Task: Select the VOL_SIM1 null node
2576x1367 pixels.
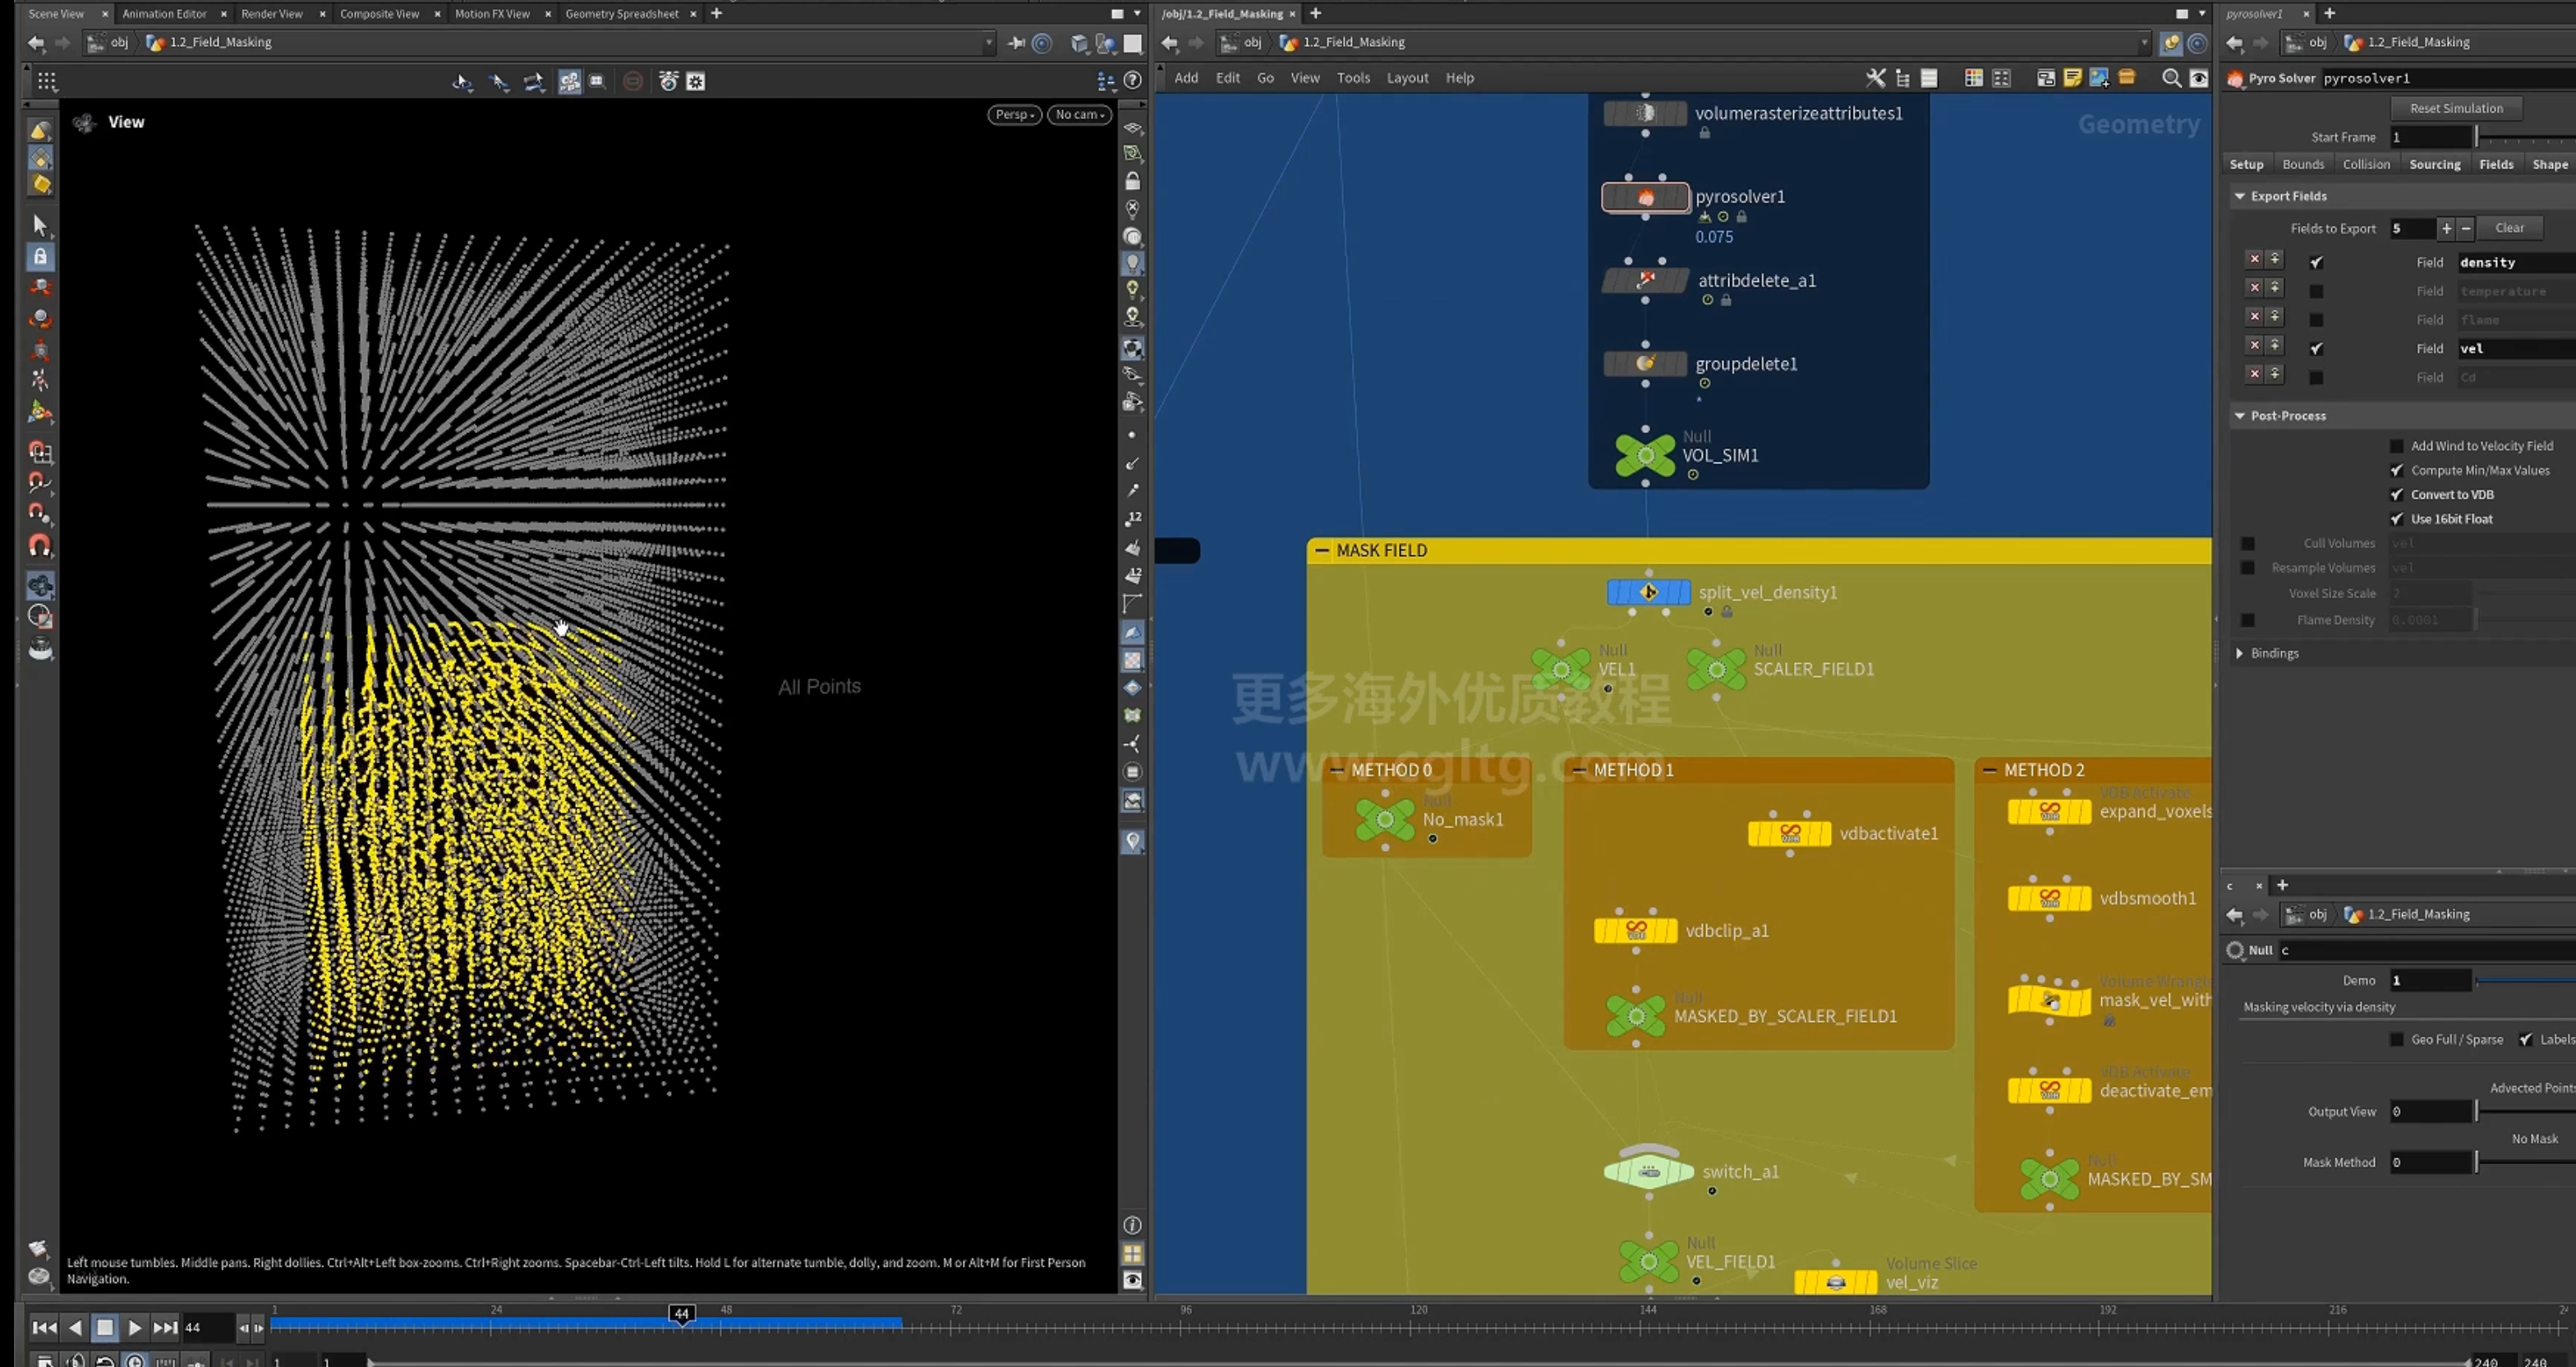Action: tap(1645, 455)
